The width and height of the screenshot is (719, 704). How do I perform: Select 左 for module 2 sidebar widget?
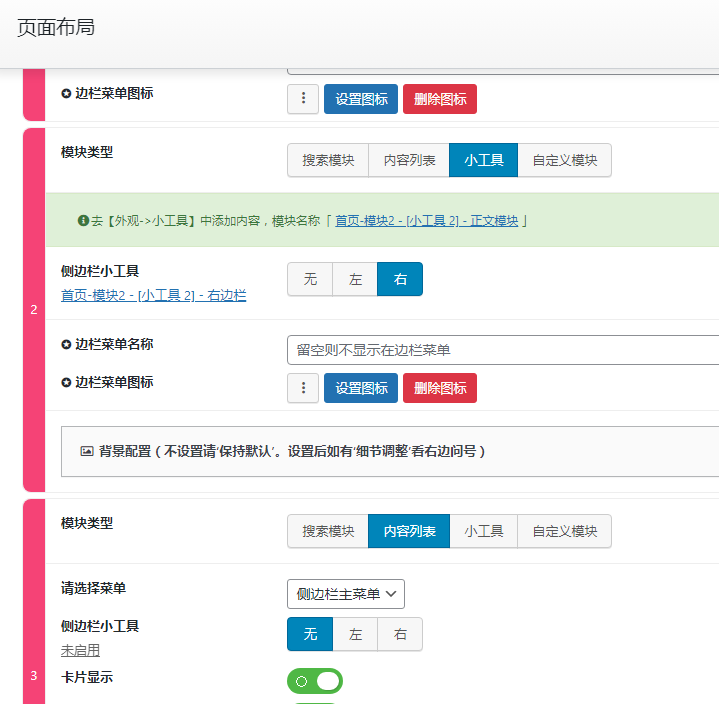355,279
